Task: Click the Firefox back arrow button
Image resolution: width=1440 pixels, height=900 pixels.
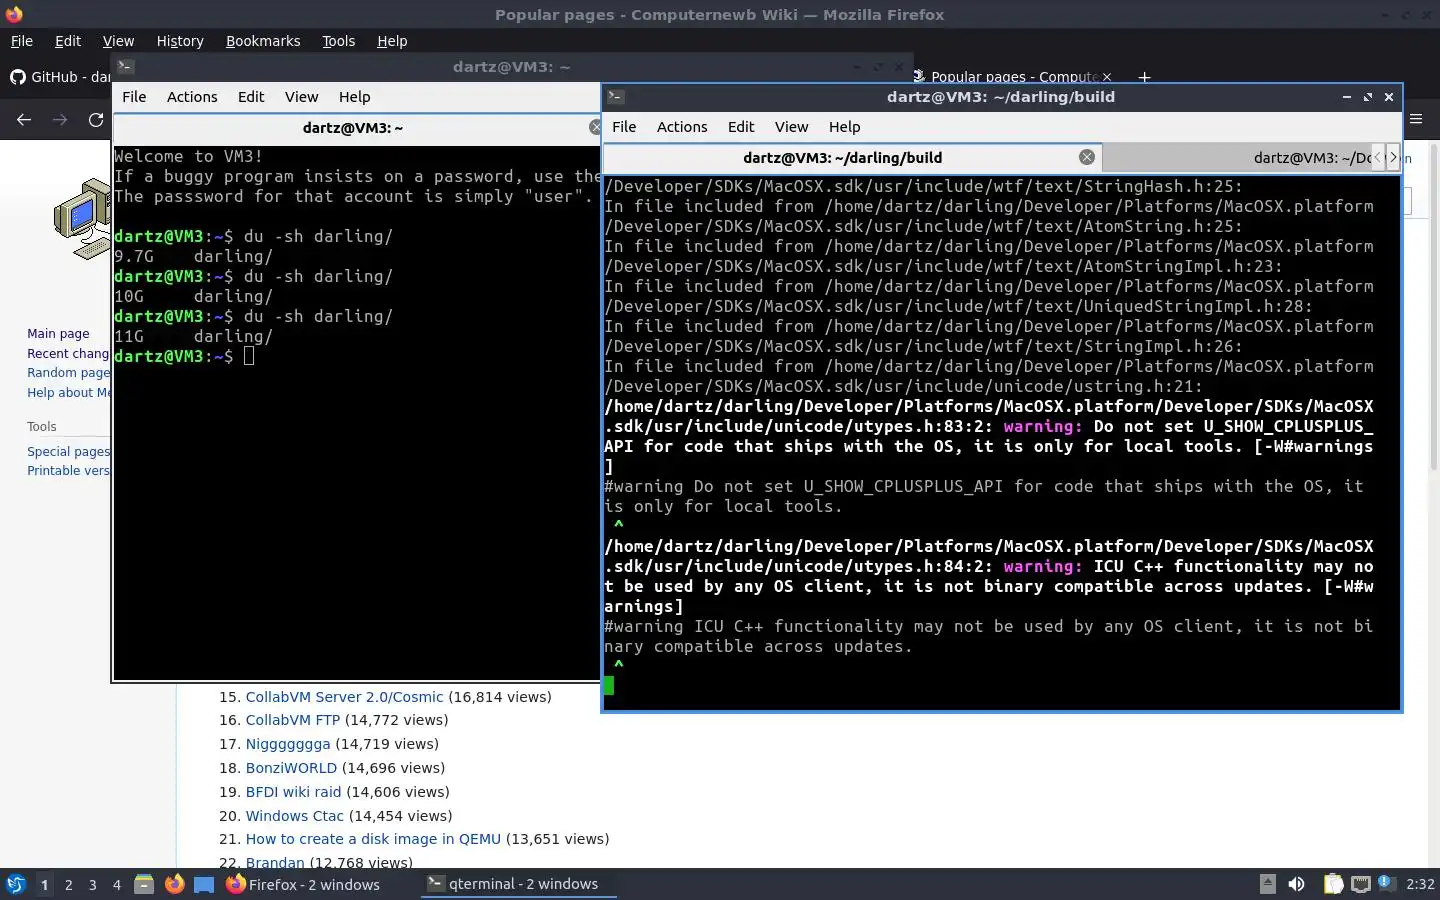Action: [24, 119]
